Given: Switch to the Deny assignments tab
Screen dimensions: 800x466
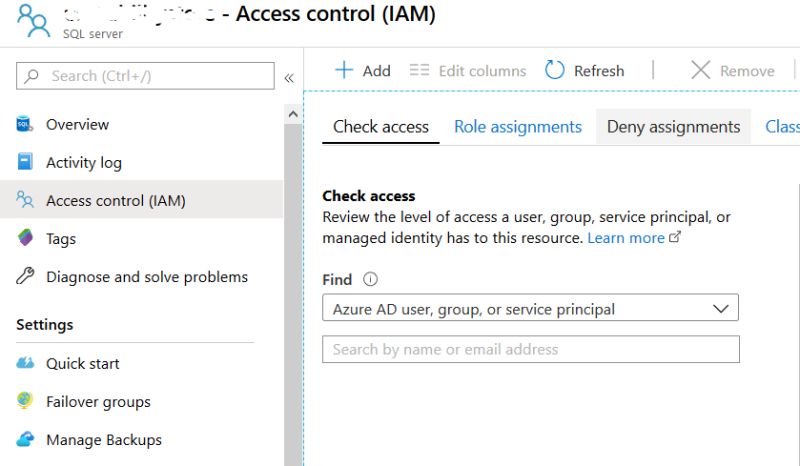Looking at the screenshot, I should (x=673, y=127).
